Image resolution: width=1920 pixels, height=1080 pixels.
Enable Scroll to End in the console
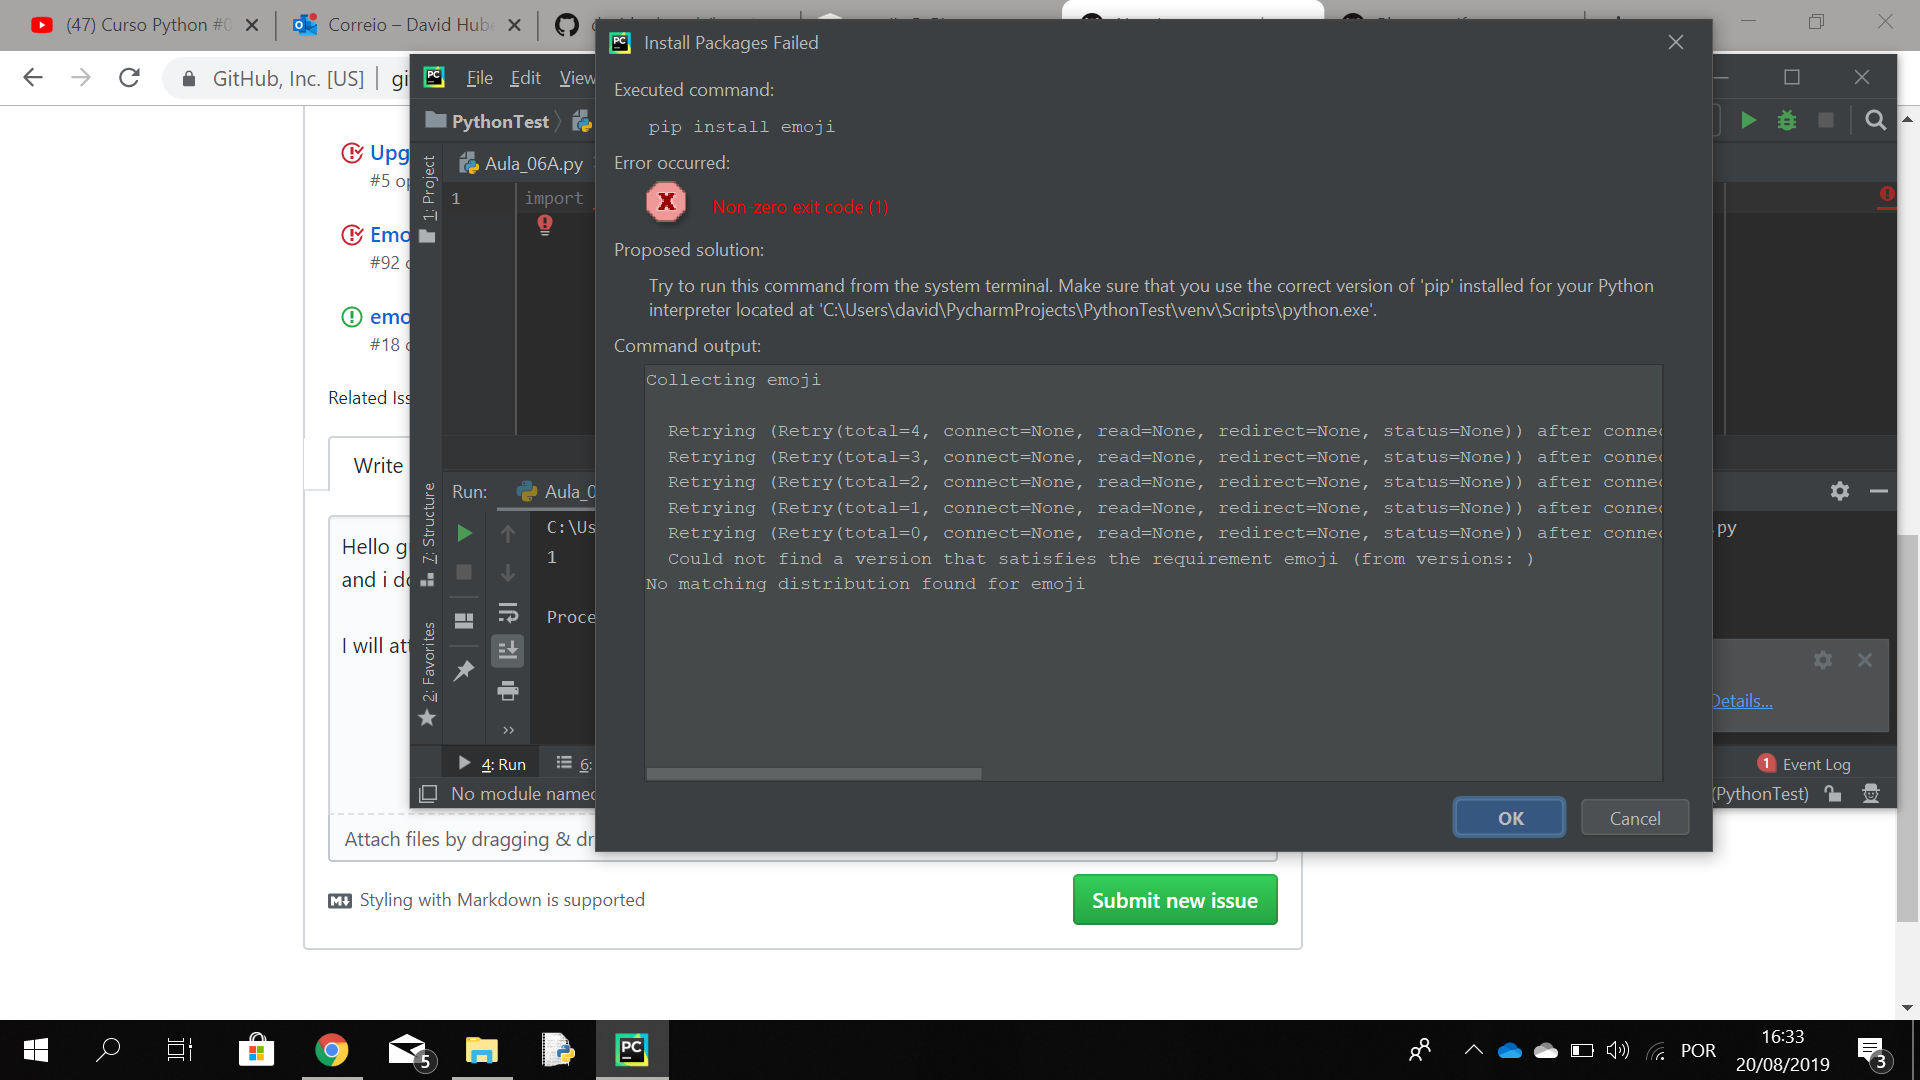click(508, 650)
